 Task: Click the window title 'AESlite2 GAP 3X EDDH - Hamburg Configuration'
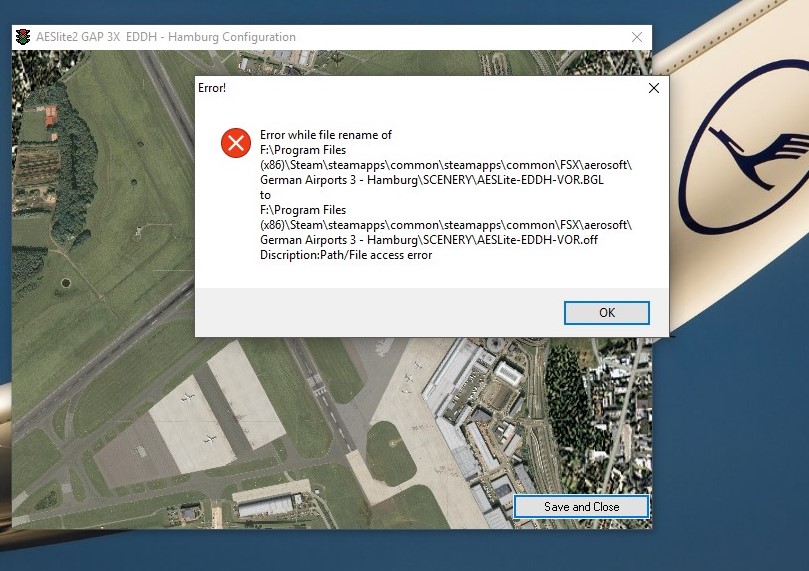pos(166,37)
